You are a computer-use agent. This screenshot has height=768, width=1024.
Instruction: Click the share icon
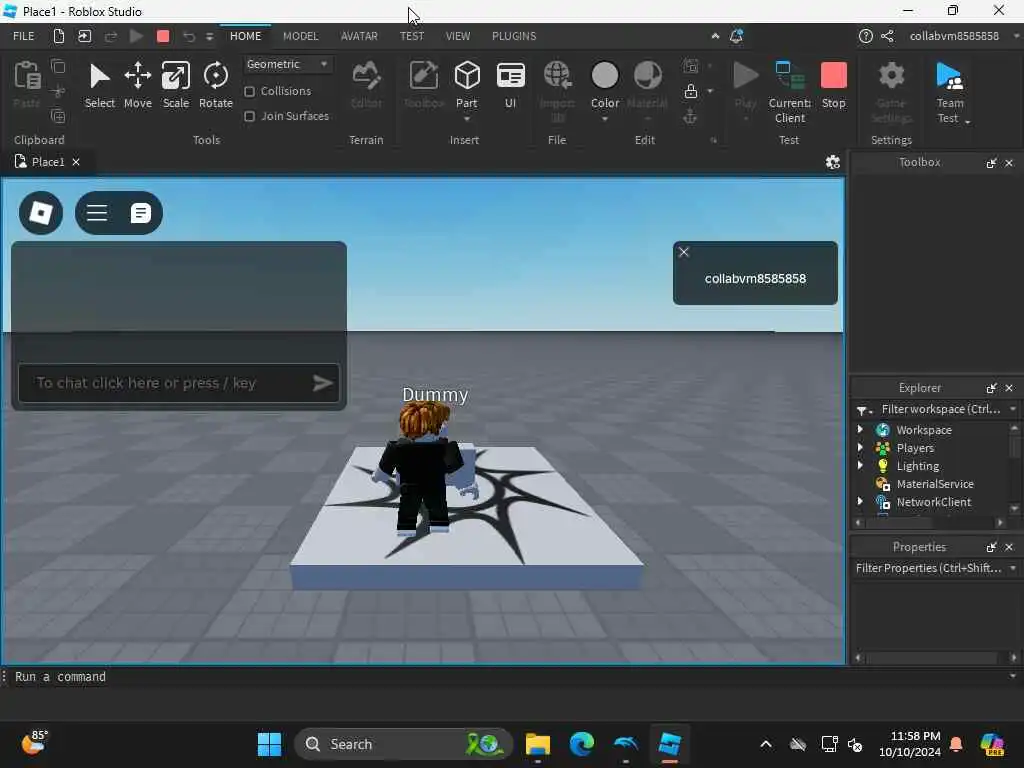pos(887,36)
